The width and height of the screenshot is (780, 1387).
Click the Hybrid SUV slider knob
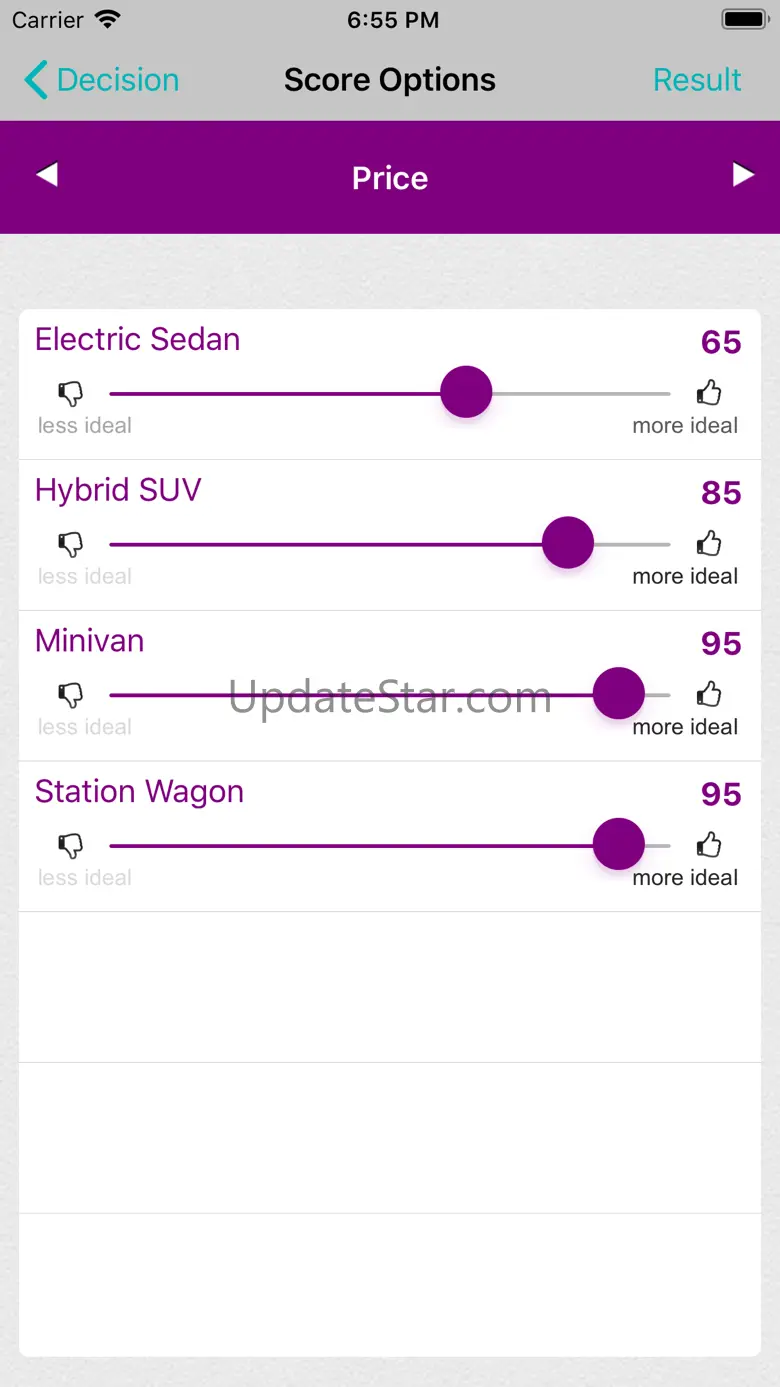coord(568,543)
